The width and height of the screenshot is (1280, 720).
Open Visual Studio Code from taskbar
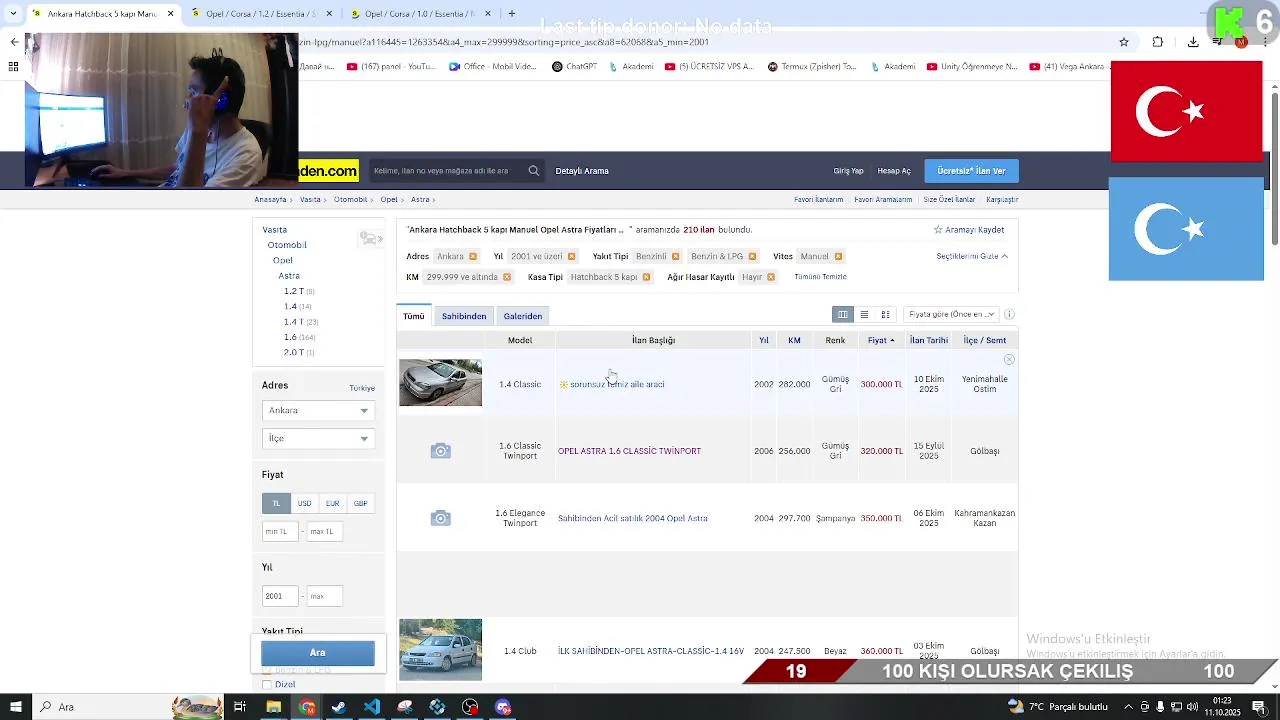(x=372, y=707)
